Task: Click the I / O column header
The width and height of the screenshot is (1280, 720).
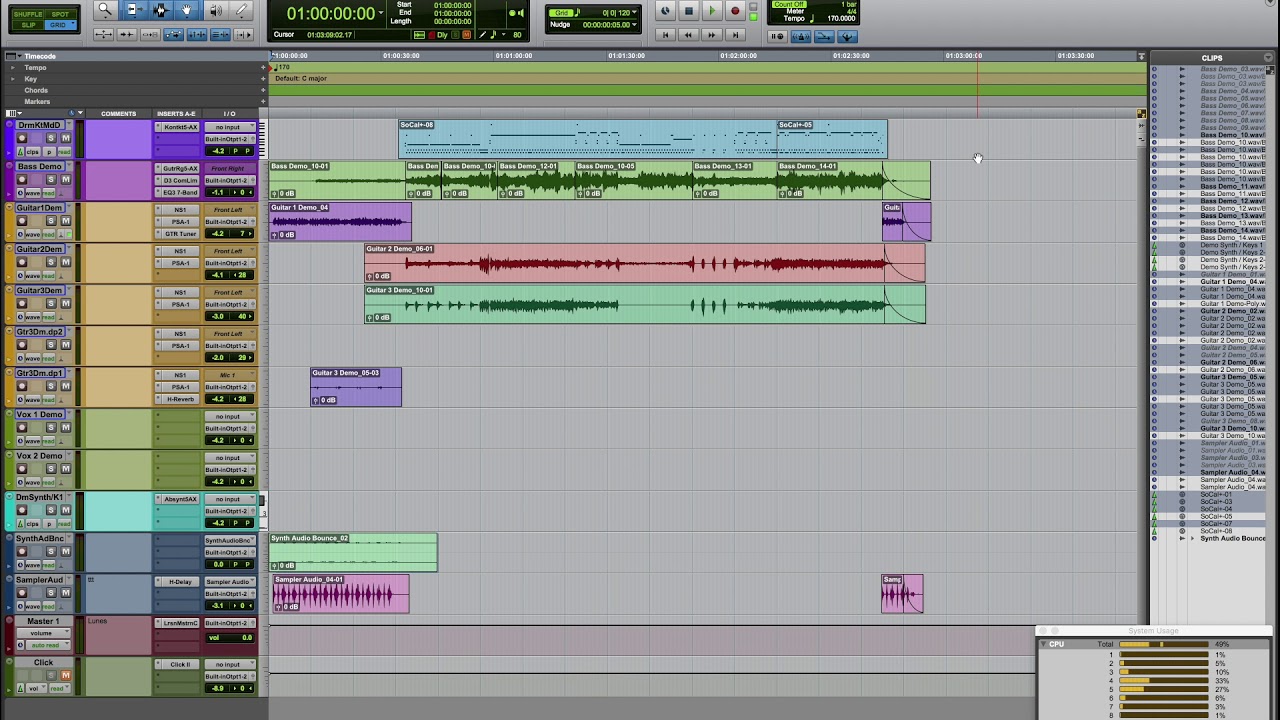Action: pyautogui.click(x=229, y=114)
